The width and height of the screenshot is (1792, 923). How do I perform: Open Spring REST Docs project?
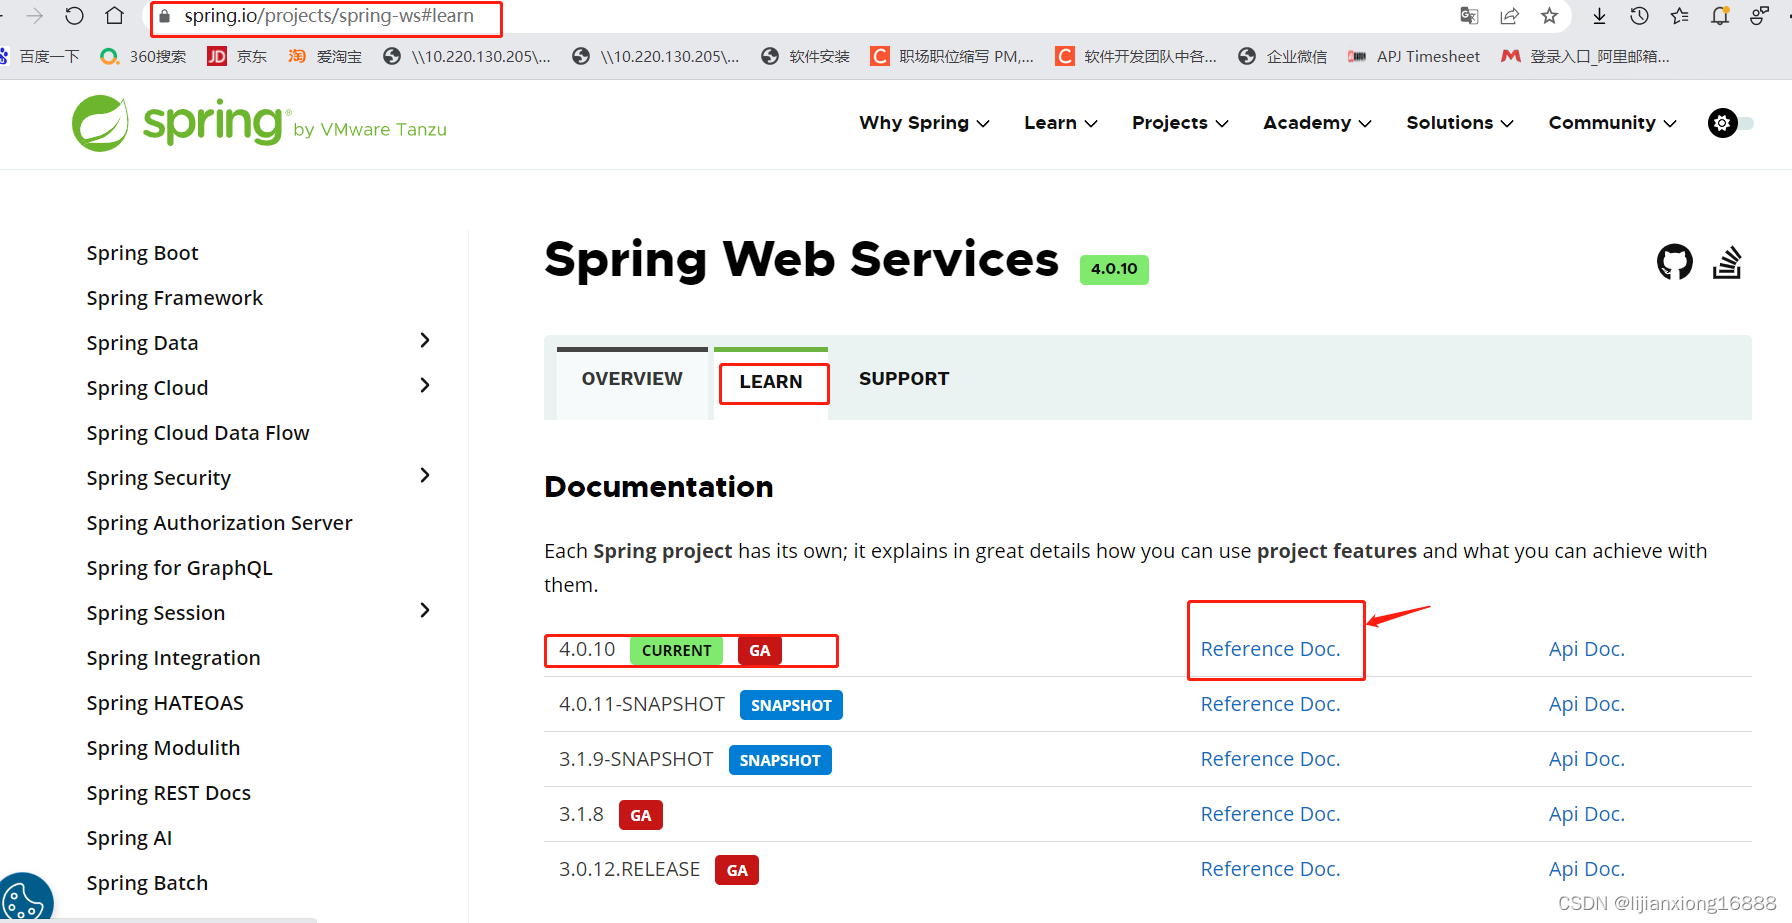click(168, 793)
